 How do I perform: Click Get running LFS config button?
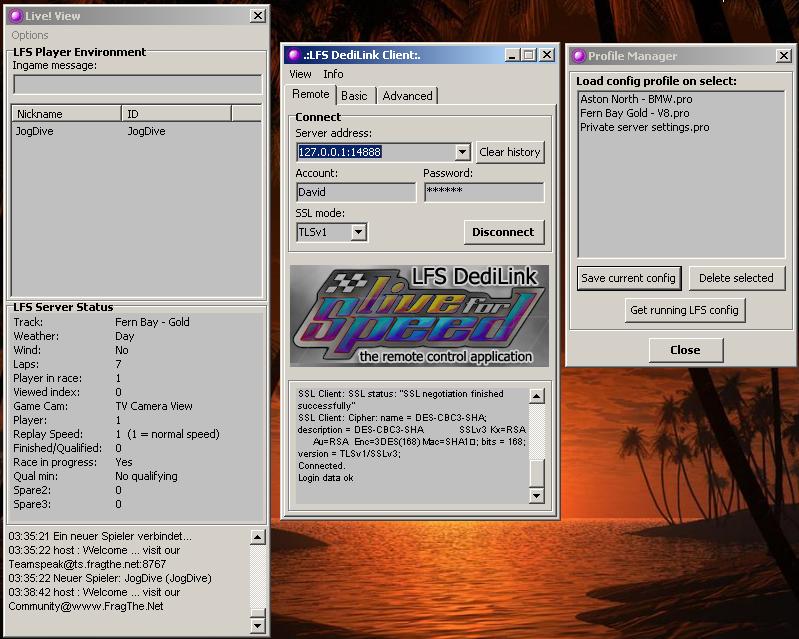[x=684, y=310]
